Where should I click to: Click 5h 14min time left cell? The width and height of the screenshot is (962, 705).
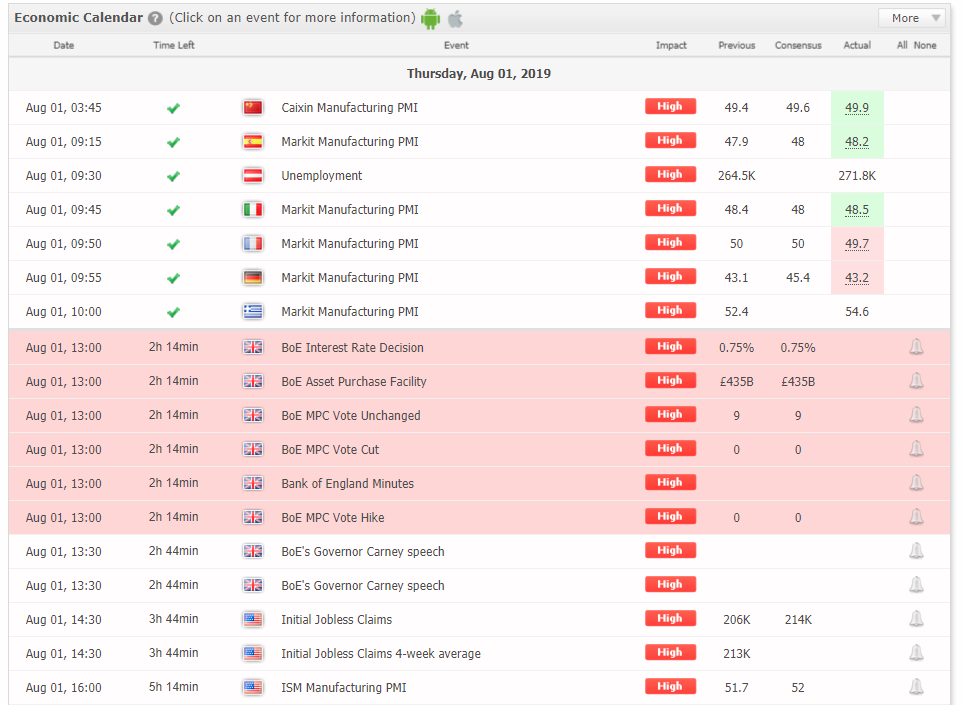(x=174, y=687)
